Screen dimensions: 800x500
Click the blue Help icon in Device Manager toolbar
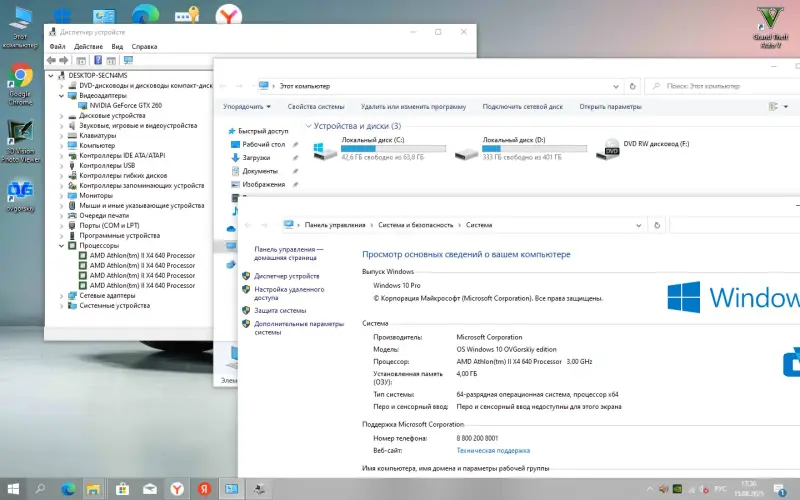point(98,60)
